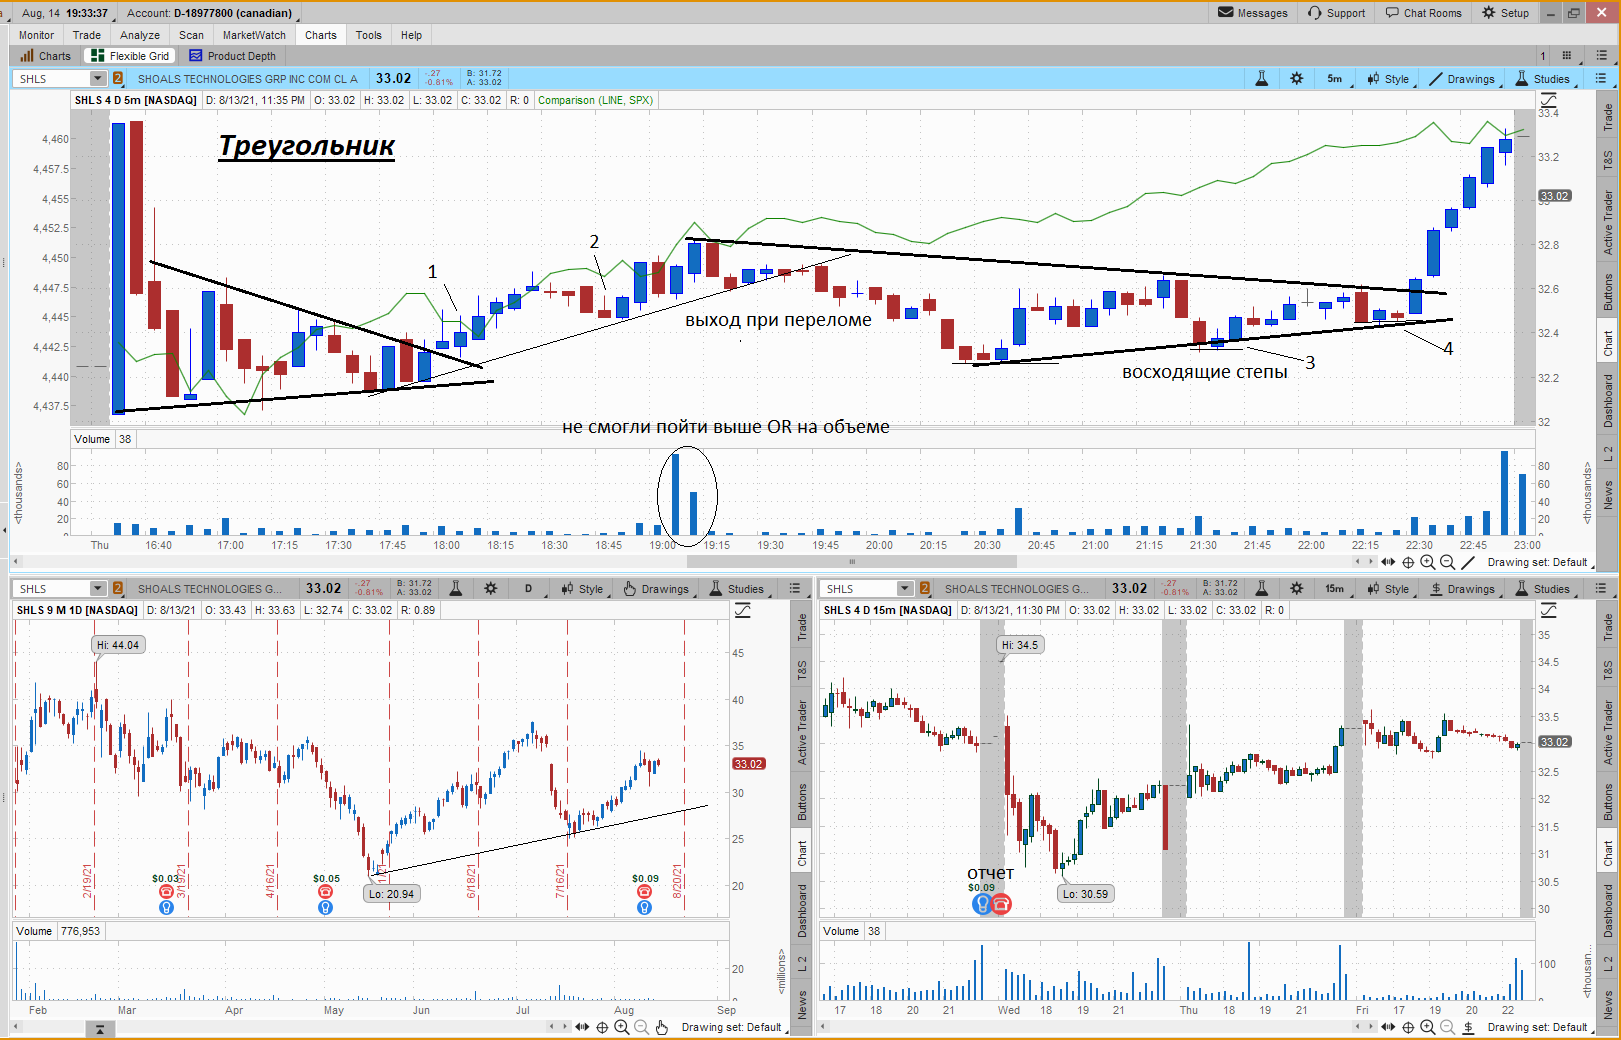The height and width of the screenshot is (1040, 1621).
Task: Open the Style menu on 5m chart
Action: click(1388, 79)
